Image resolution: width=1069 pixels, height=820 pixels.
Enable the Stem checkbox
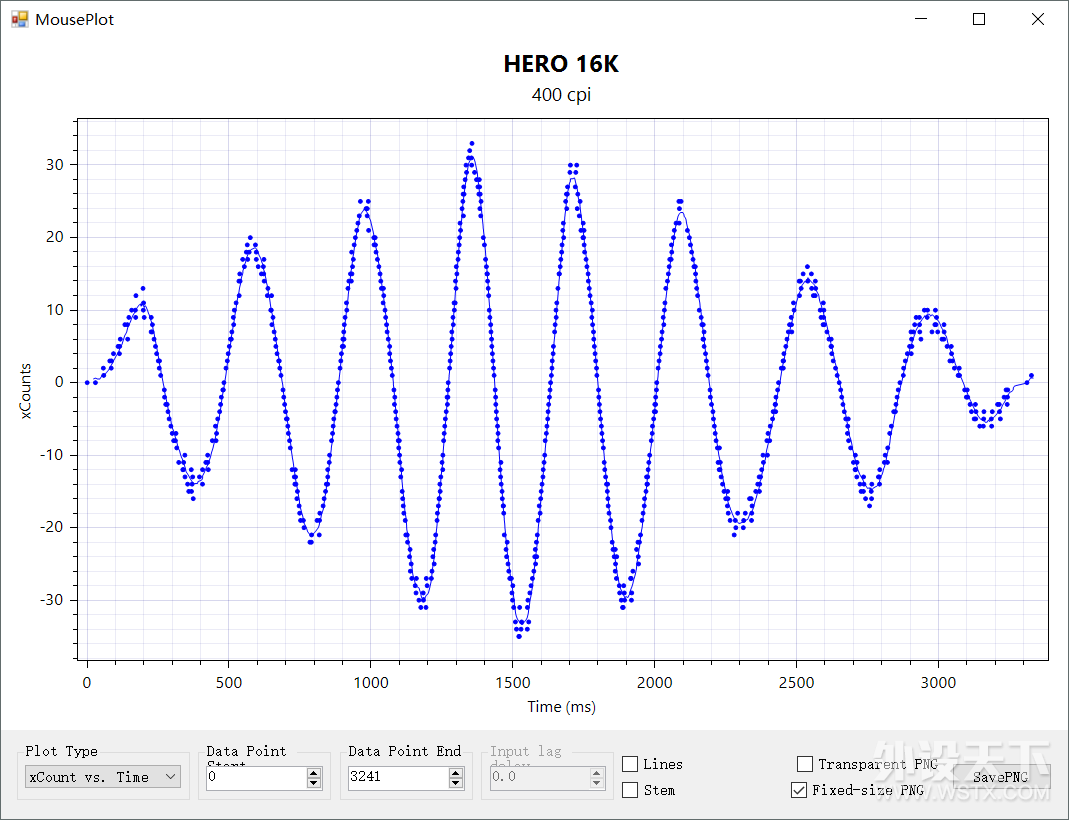(x=631, y=790)
